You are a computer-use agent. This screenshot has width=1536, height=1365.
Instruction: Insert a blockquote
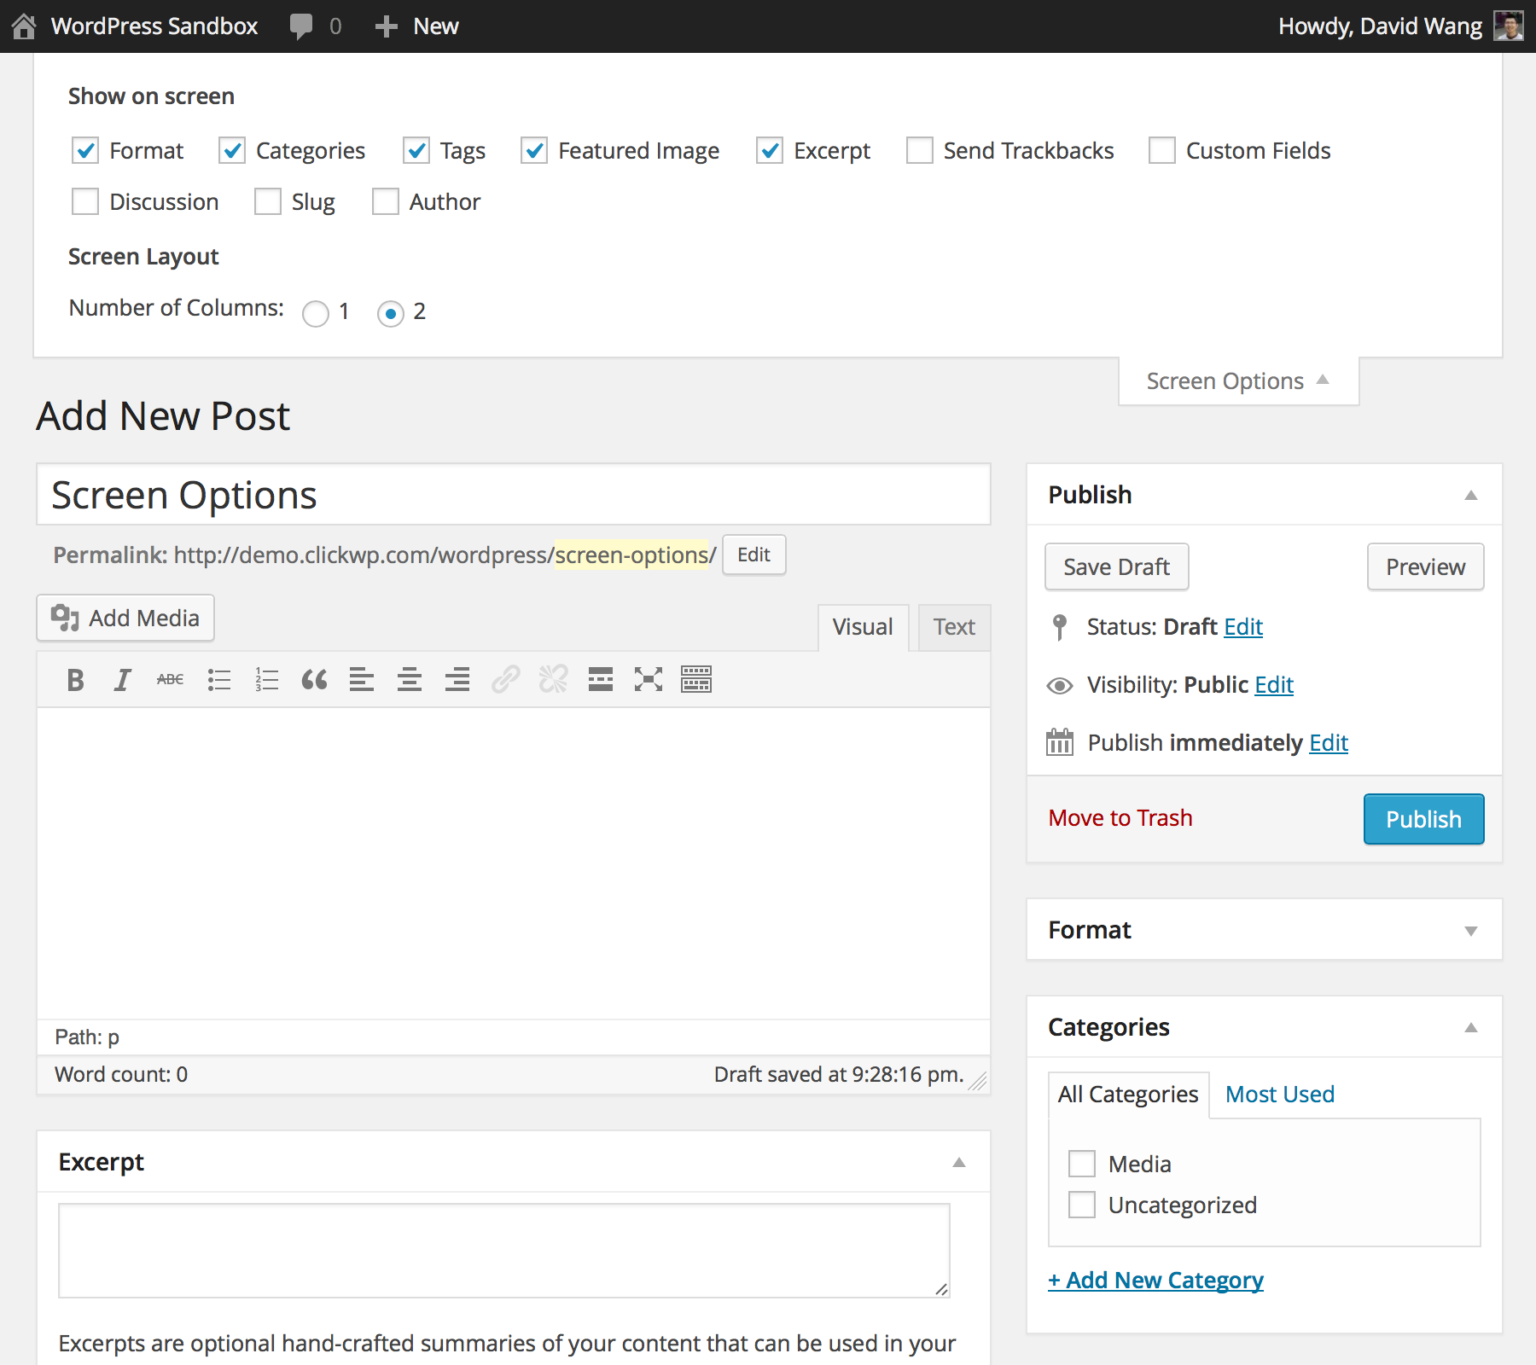pos(314,679)
